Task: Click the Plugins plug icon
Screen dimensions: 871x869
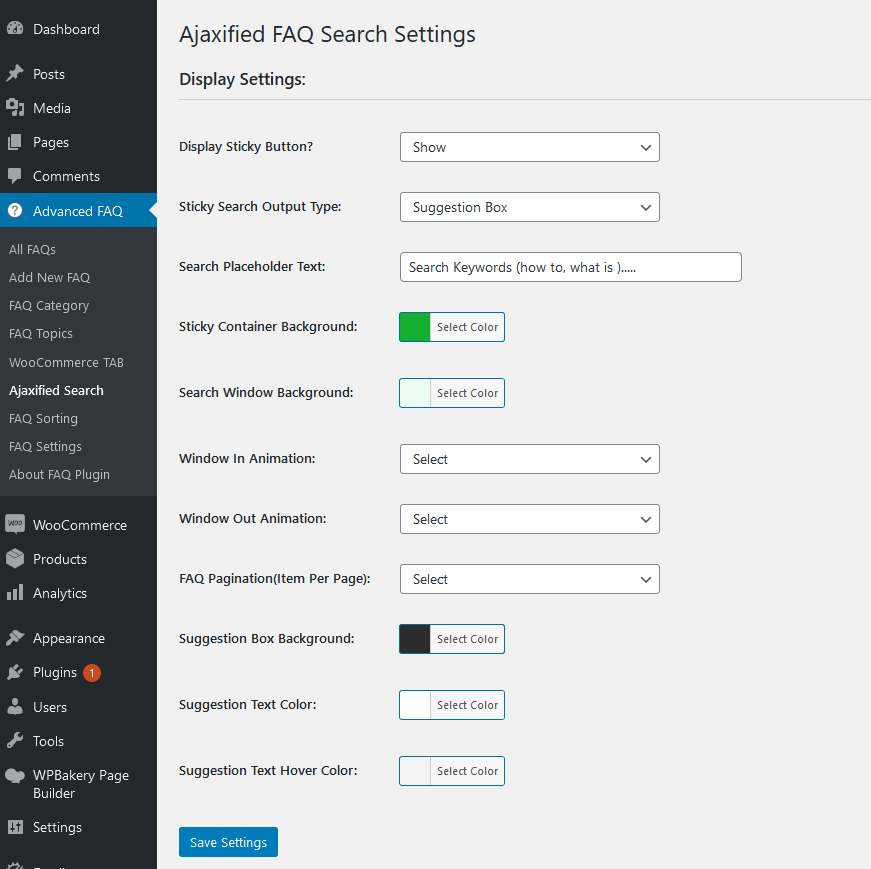Action: 15,672
